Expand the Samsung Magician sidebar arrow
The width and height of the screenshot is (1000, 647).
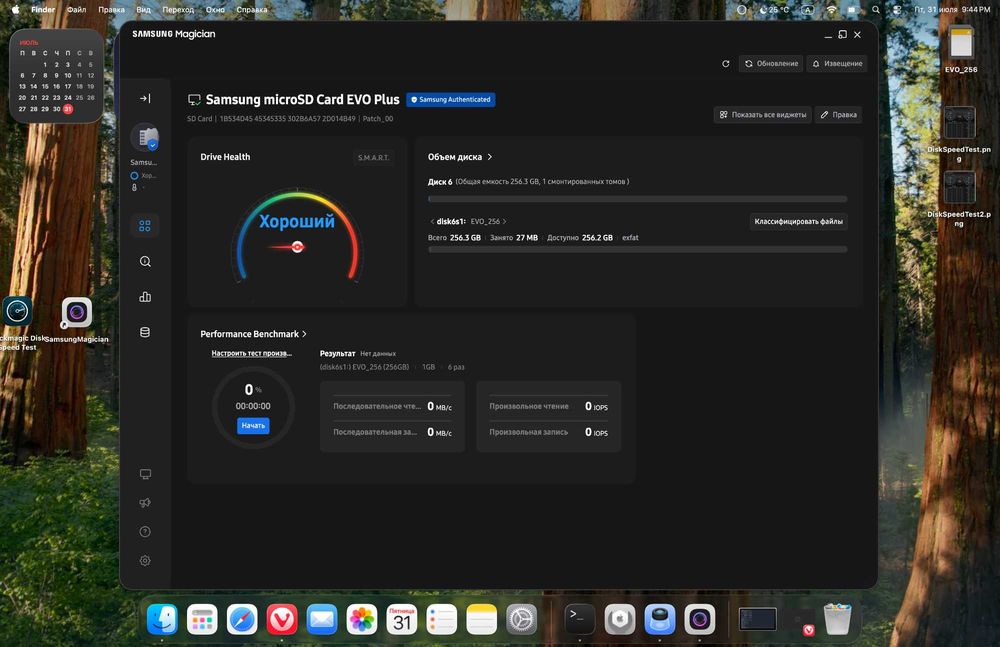tap(145, 98)
